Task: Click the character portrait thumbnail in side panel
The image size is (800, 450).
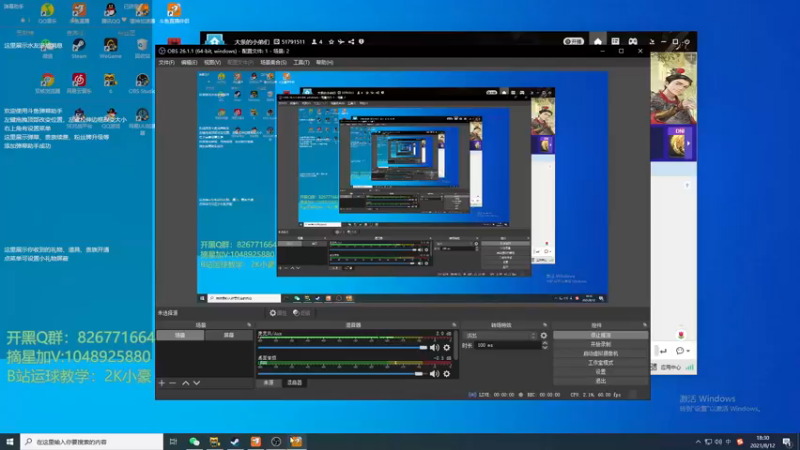Action: 673,88
